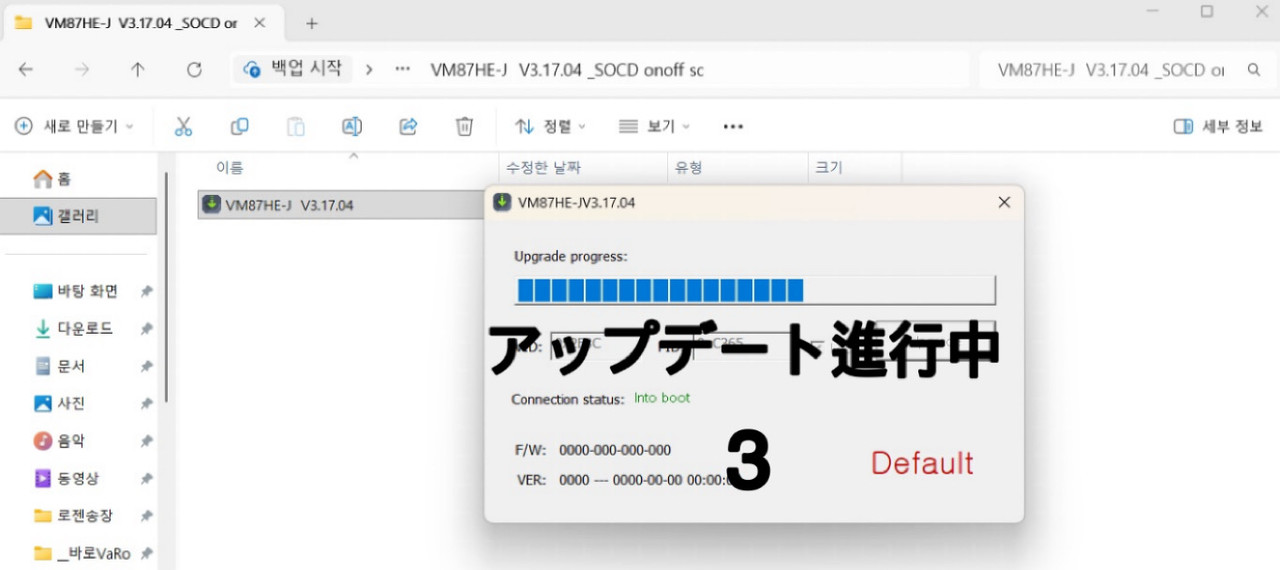
Task: Click the 백업 시작 backup button
Action: tap(293, 69)
